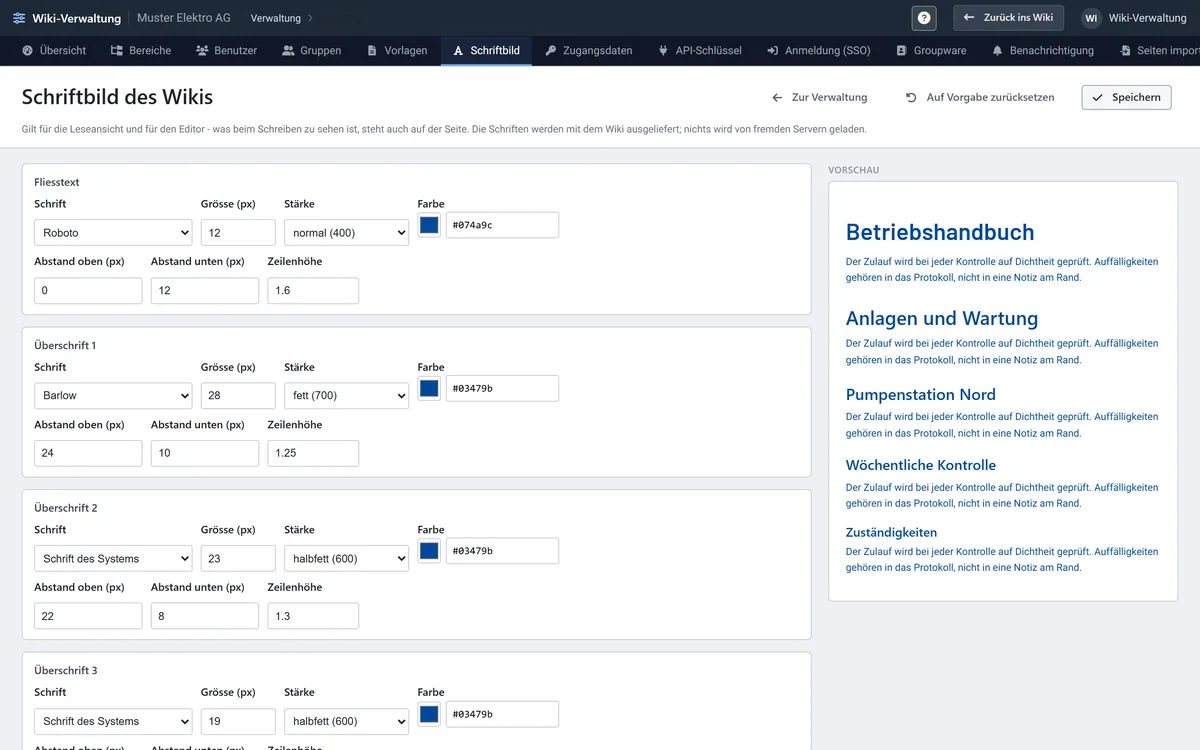Open Überschrift 3 Stärke dropdown halbfett (600)

pyautogui.click(x=346, y=721)
